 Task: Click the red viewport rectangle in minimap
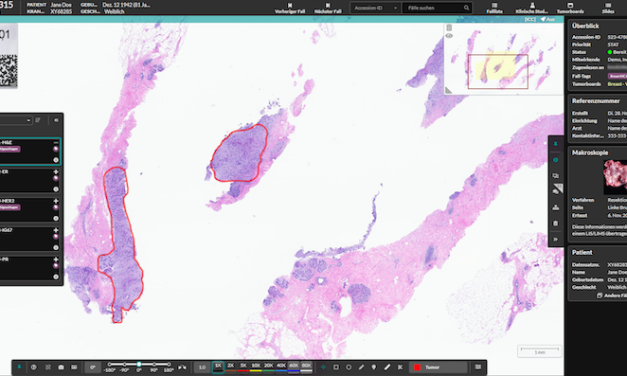pyautogui.click(x=498, y=72)
